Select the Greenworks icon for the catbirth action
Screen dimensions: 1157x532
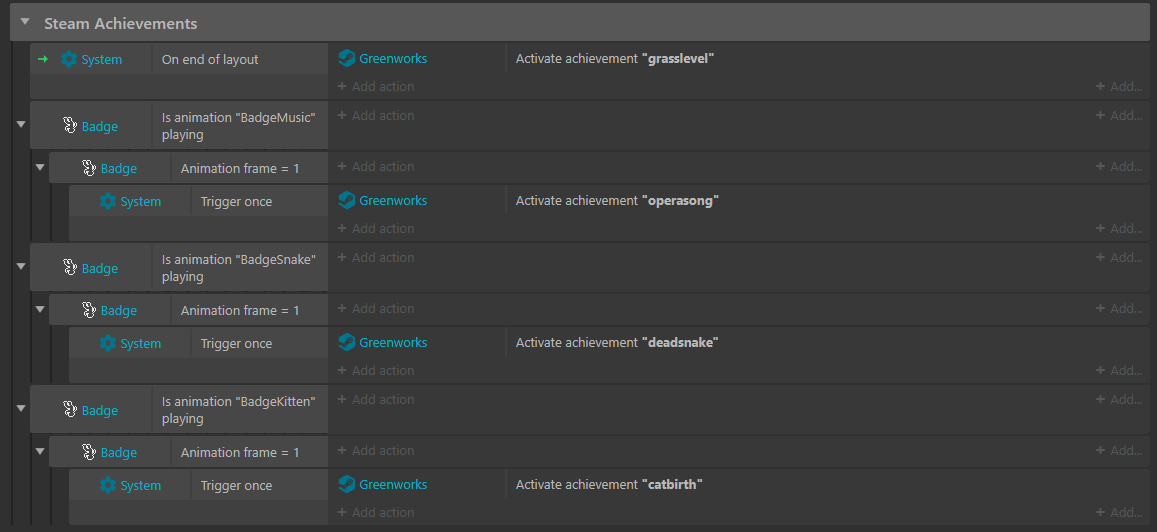click(x=346, y=484)
